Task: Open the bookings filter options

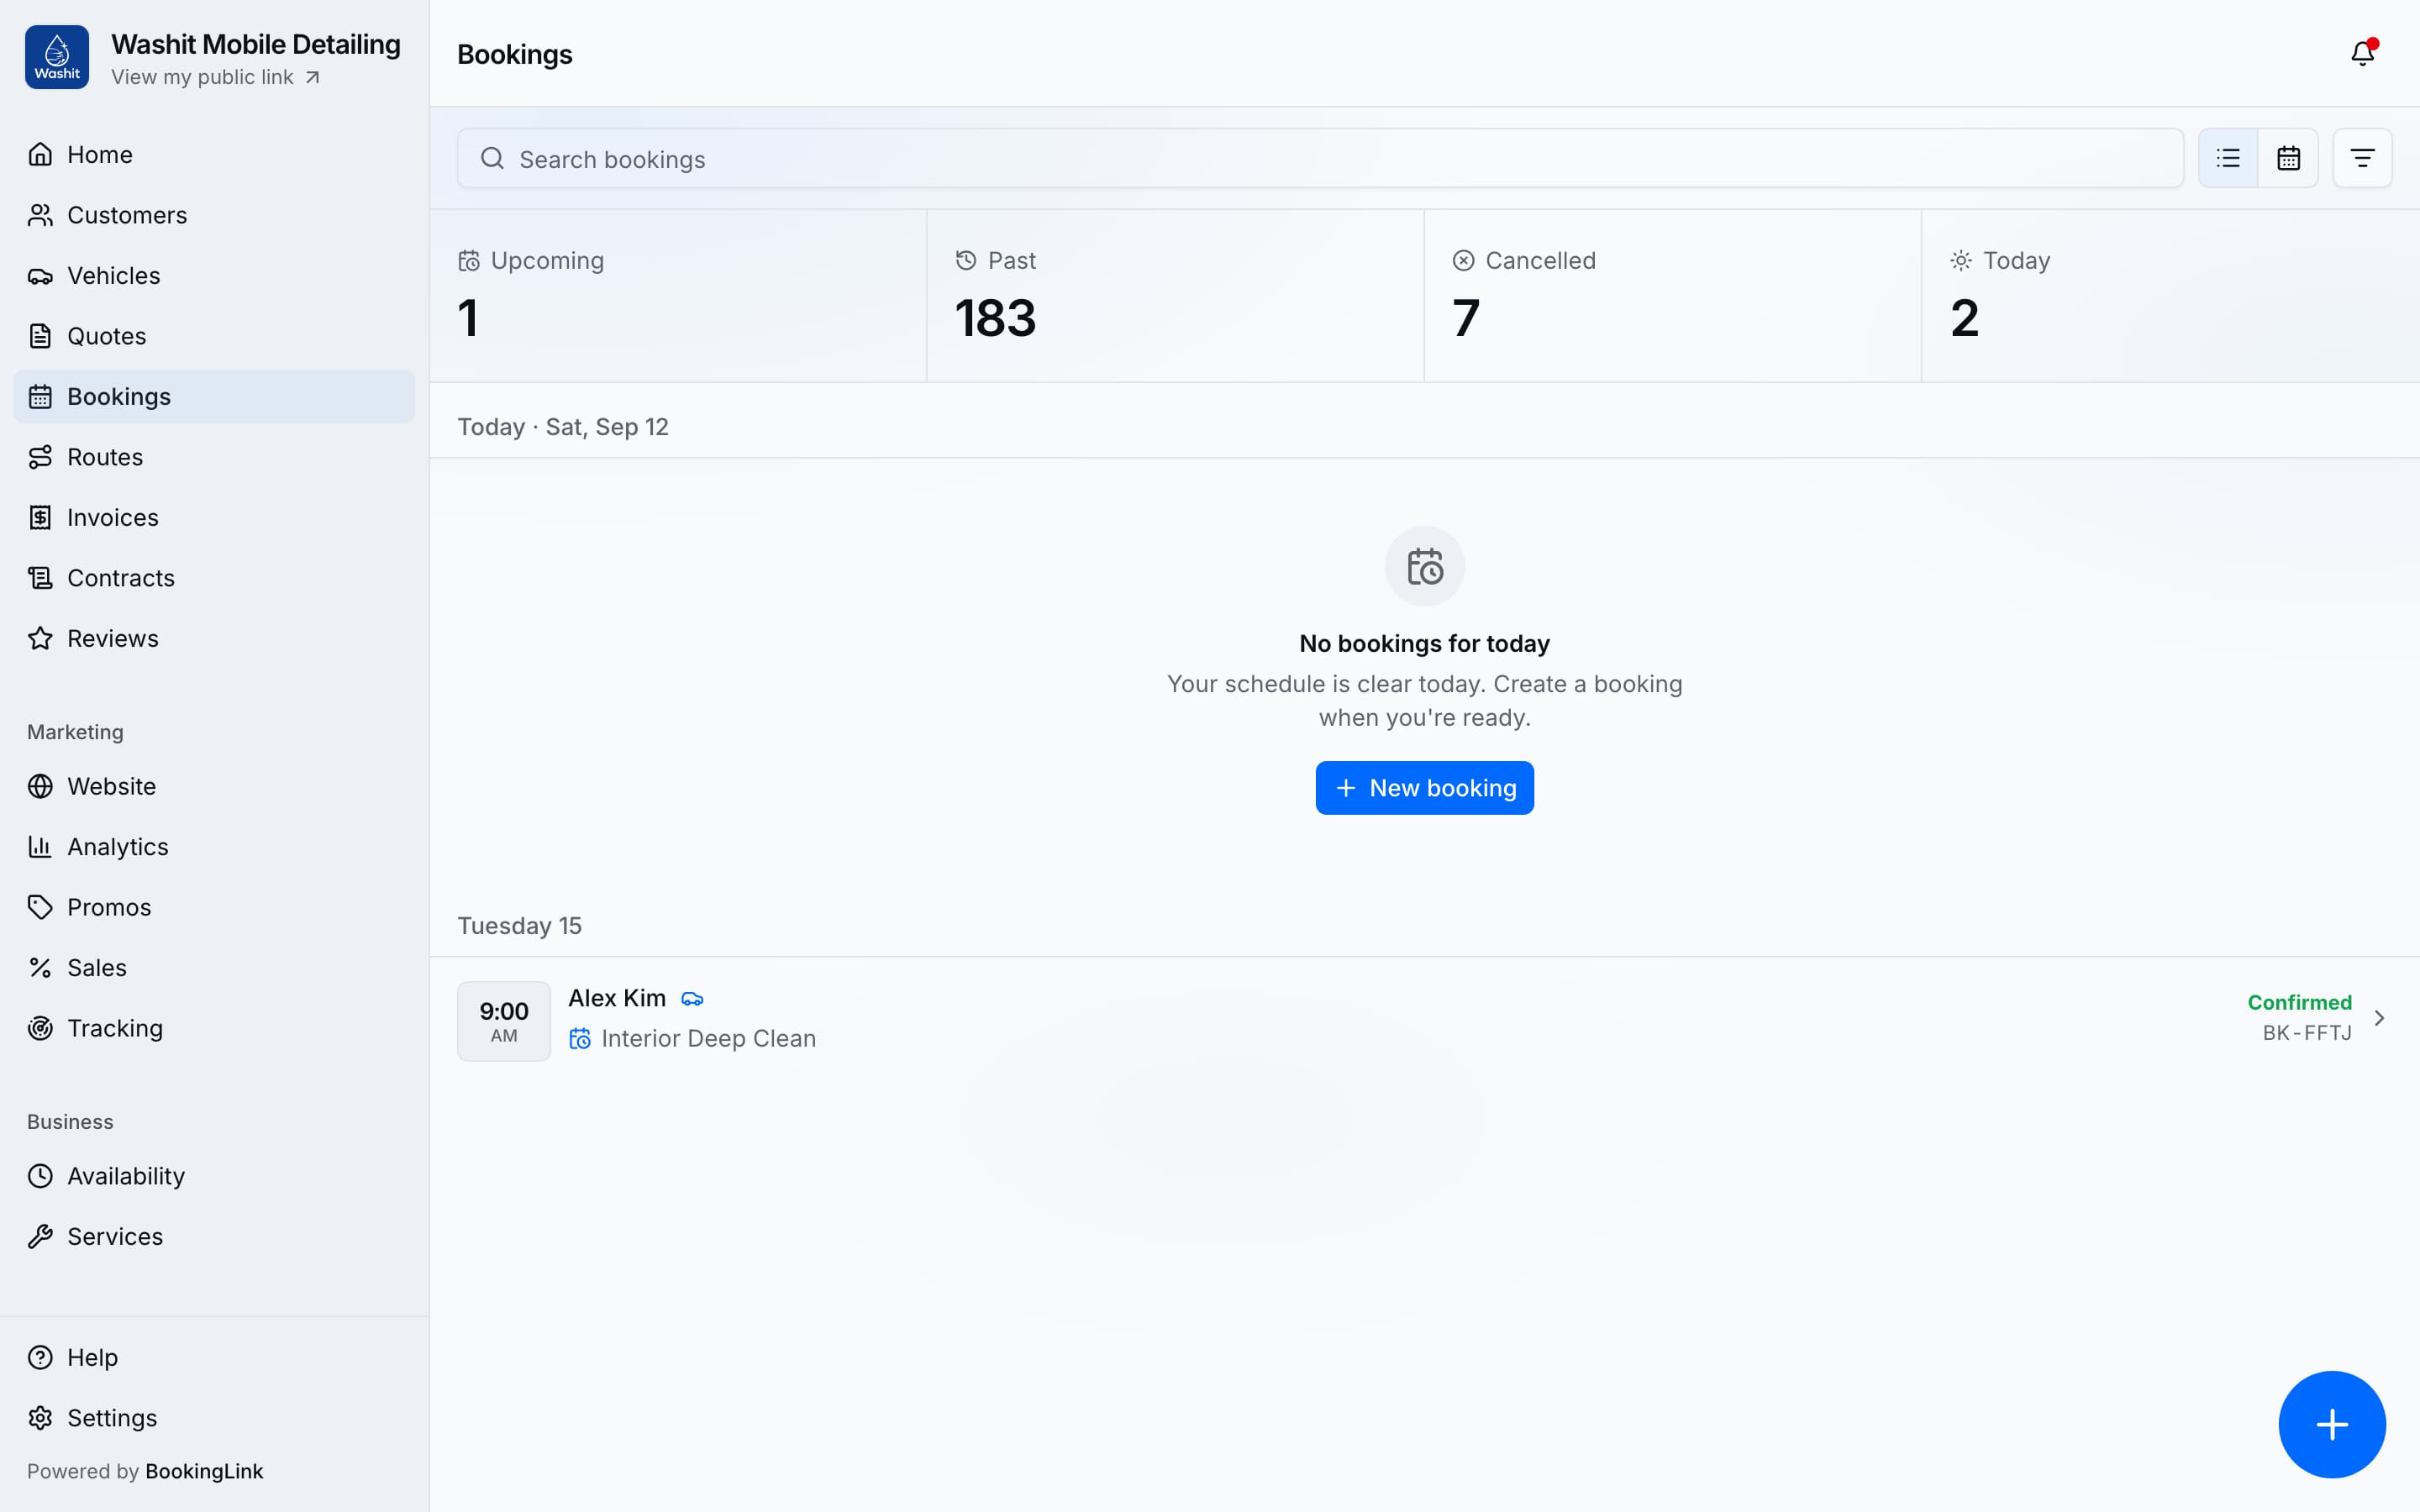Action: (x=2362, y=158)
